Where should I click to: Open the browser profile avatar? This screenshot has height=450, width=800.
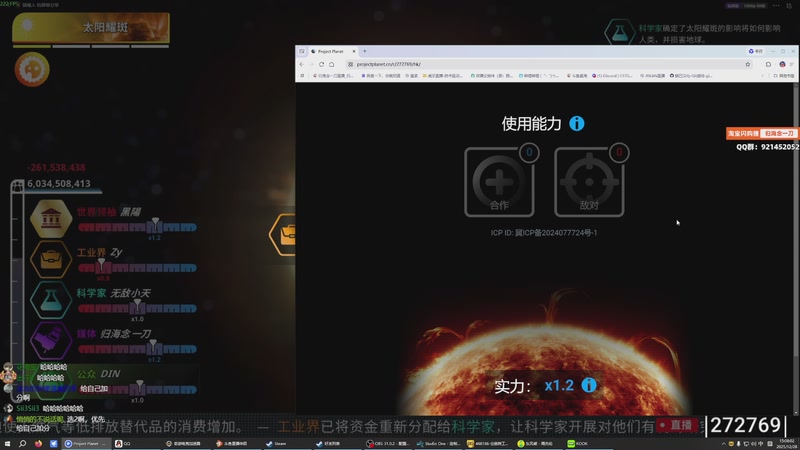(x=782, y=64)
